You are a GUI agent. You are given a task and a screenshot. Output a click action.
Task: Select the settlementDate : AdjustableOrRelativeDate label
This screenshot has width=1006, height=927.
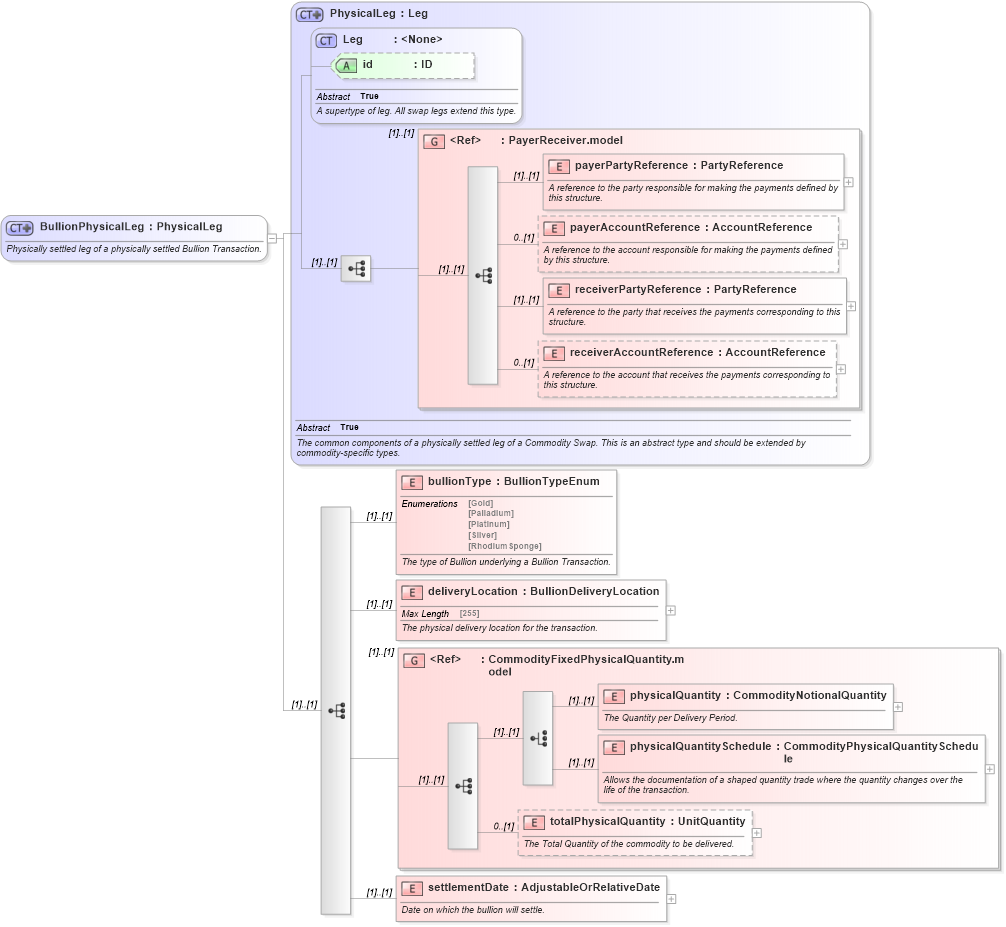544,887
